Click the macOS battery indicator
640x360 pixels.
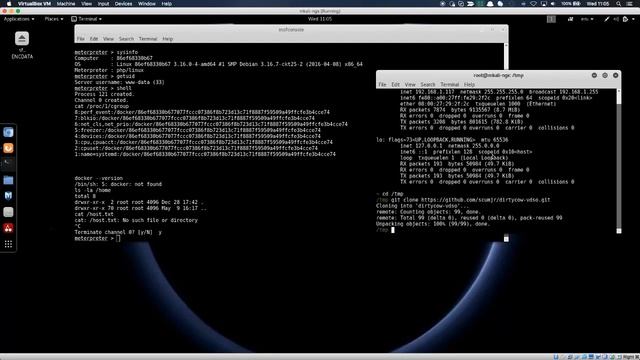[x=577, y=4]
